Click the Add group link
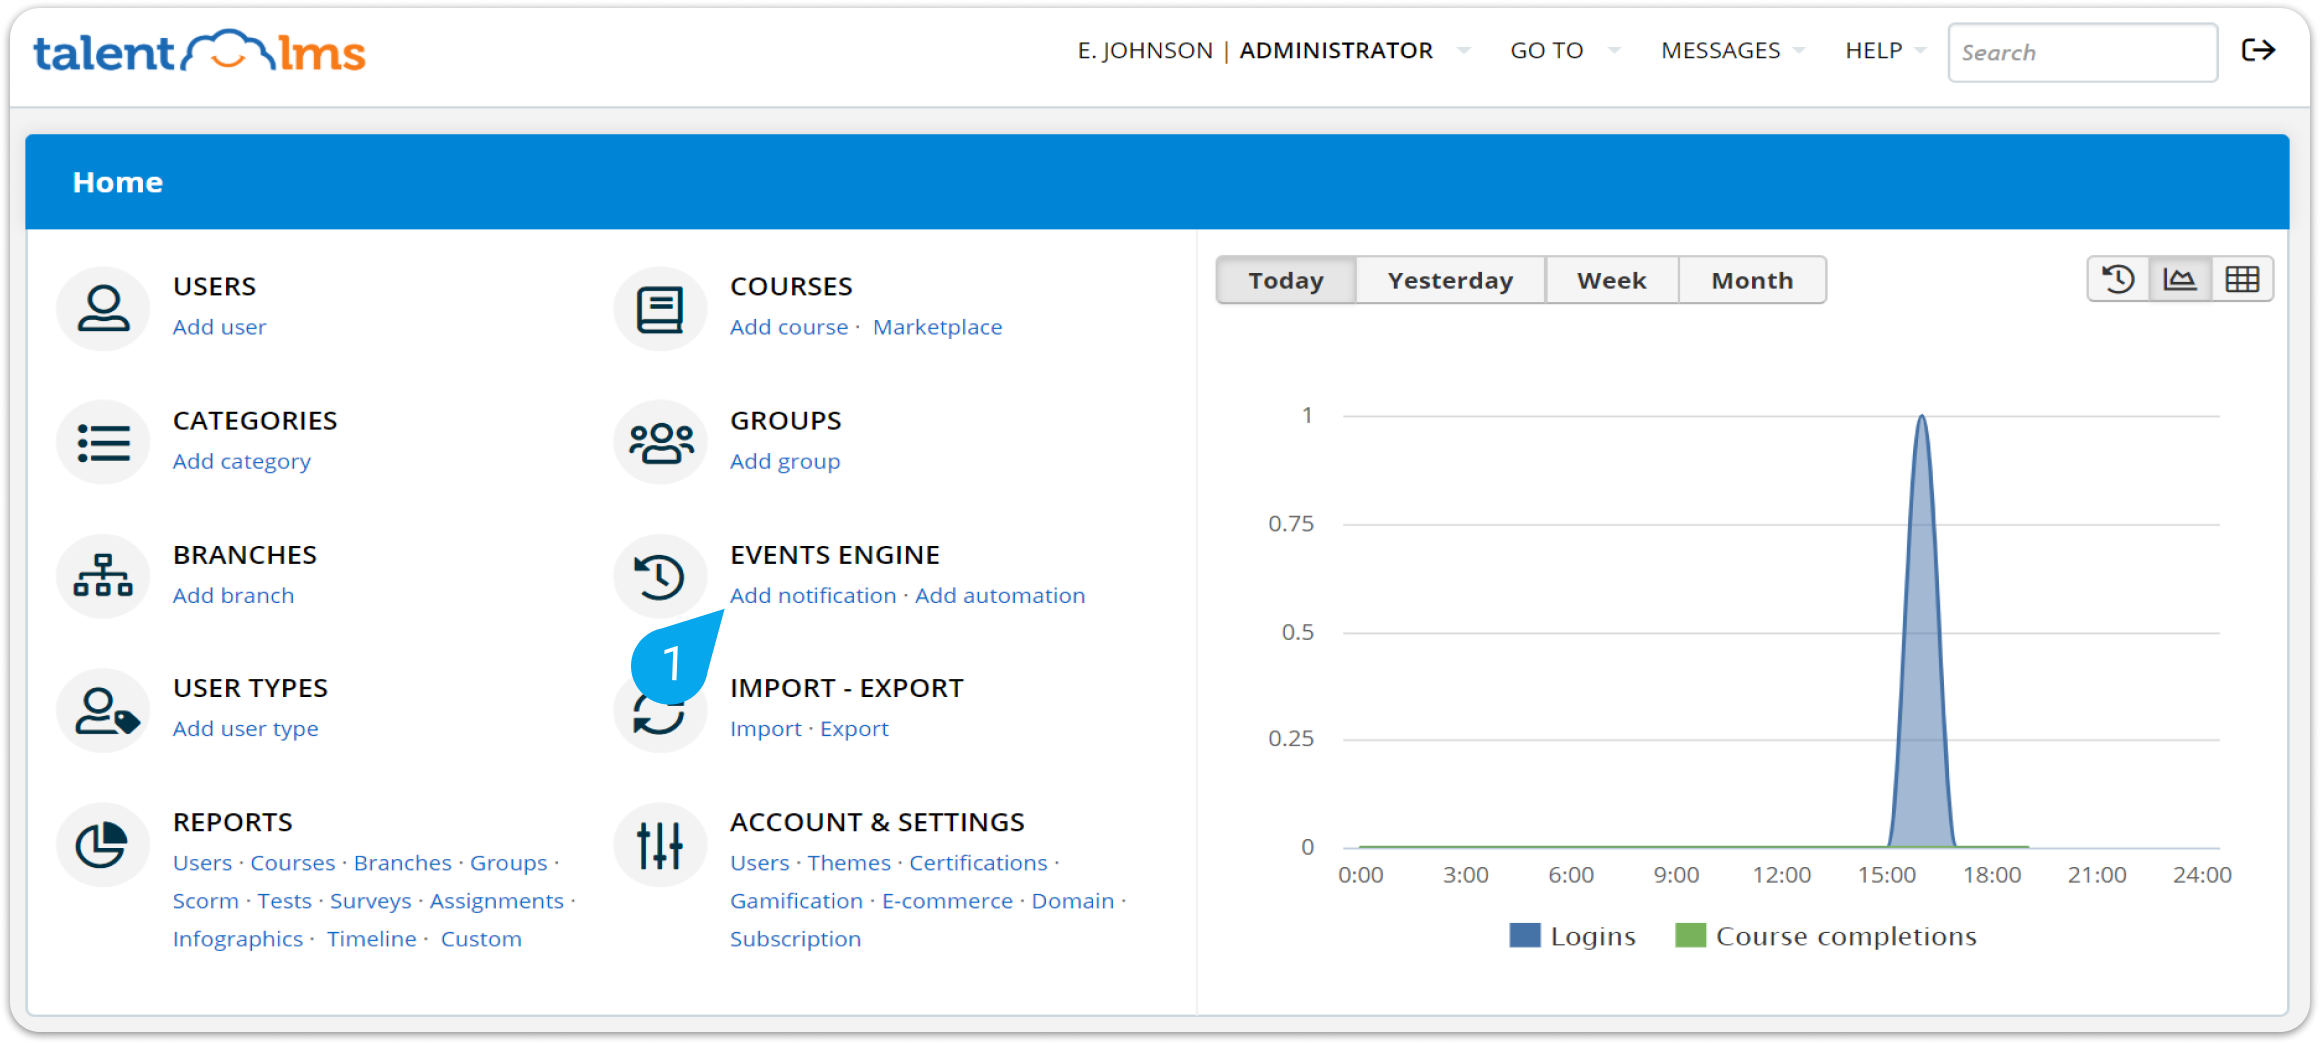This screenshot has height=1044, width=2320. click(x=785, y=461)
